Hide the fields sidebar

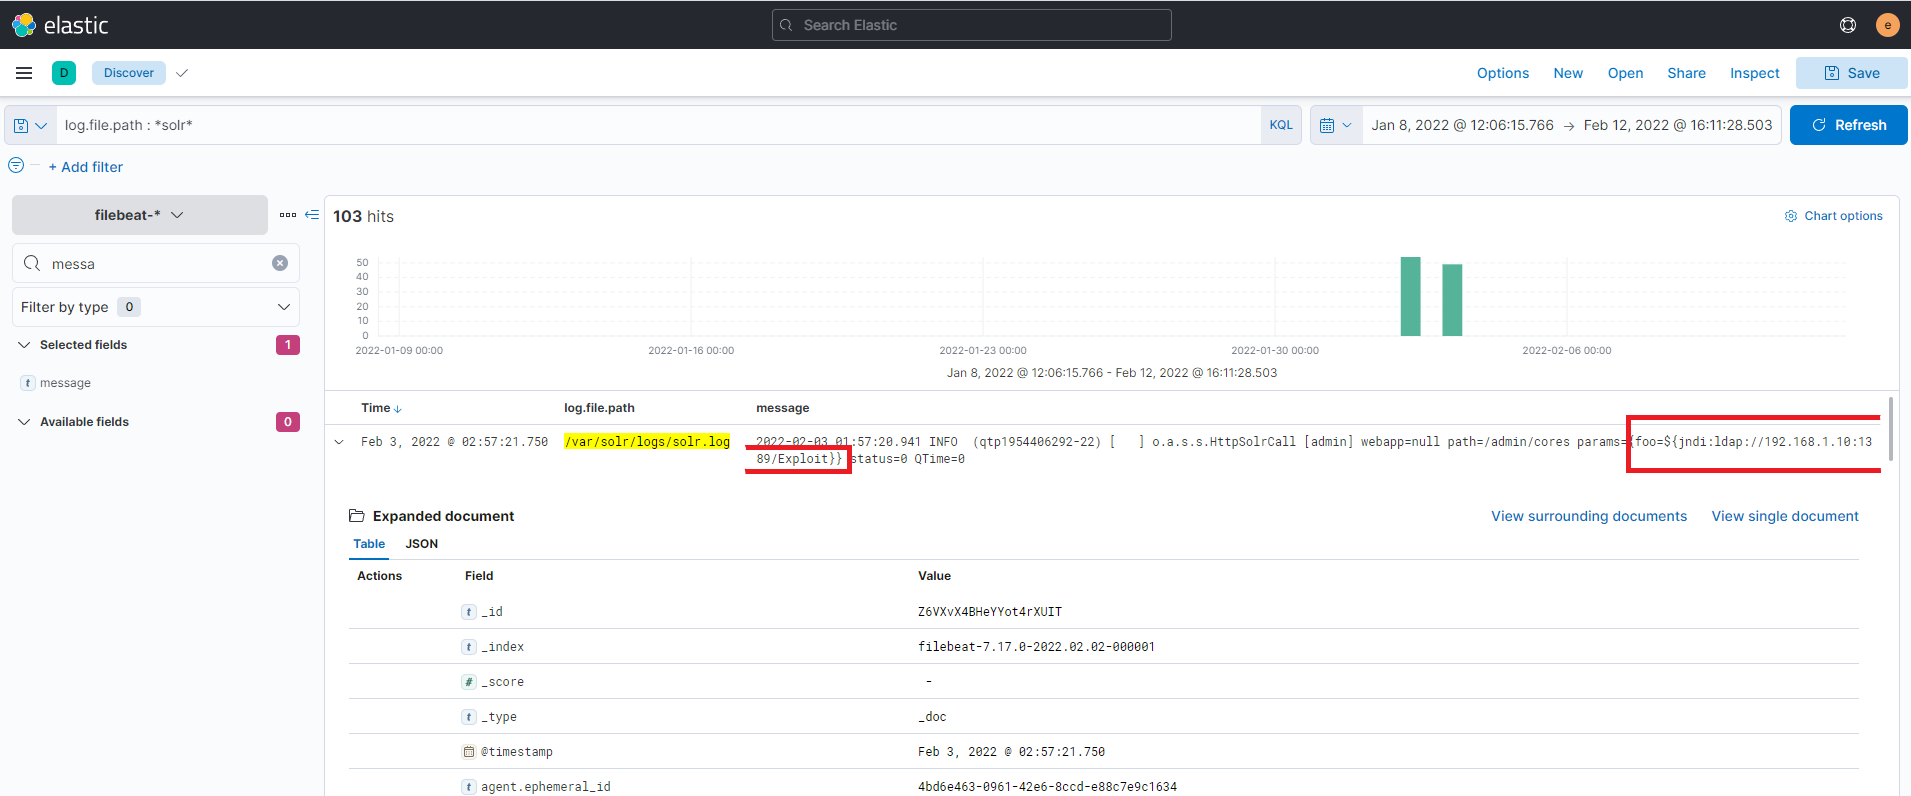click(x=312, y=215)
